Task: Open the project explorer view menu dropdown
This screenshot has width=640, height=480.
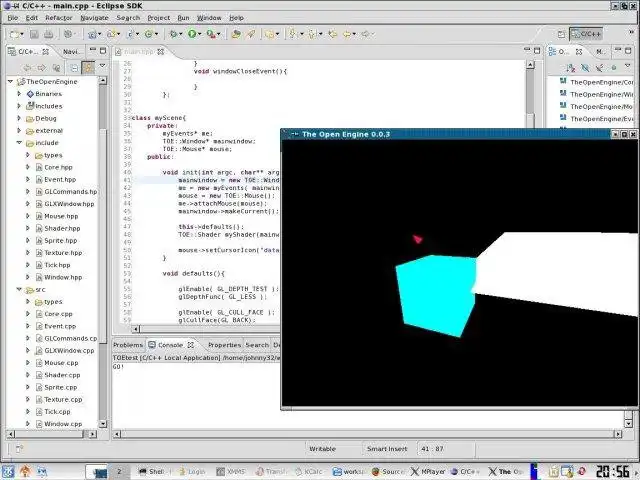Action: pos(101,67)
